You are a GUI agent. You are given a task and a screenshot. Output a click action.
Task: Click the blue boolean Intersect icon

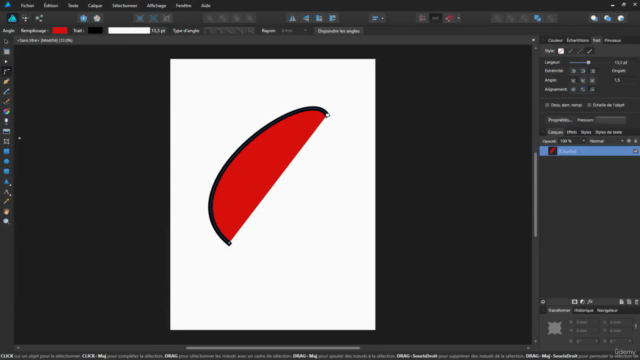(x=538, y=18)
